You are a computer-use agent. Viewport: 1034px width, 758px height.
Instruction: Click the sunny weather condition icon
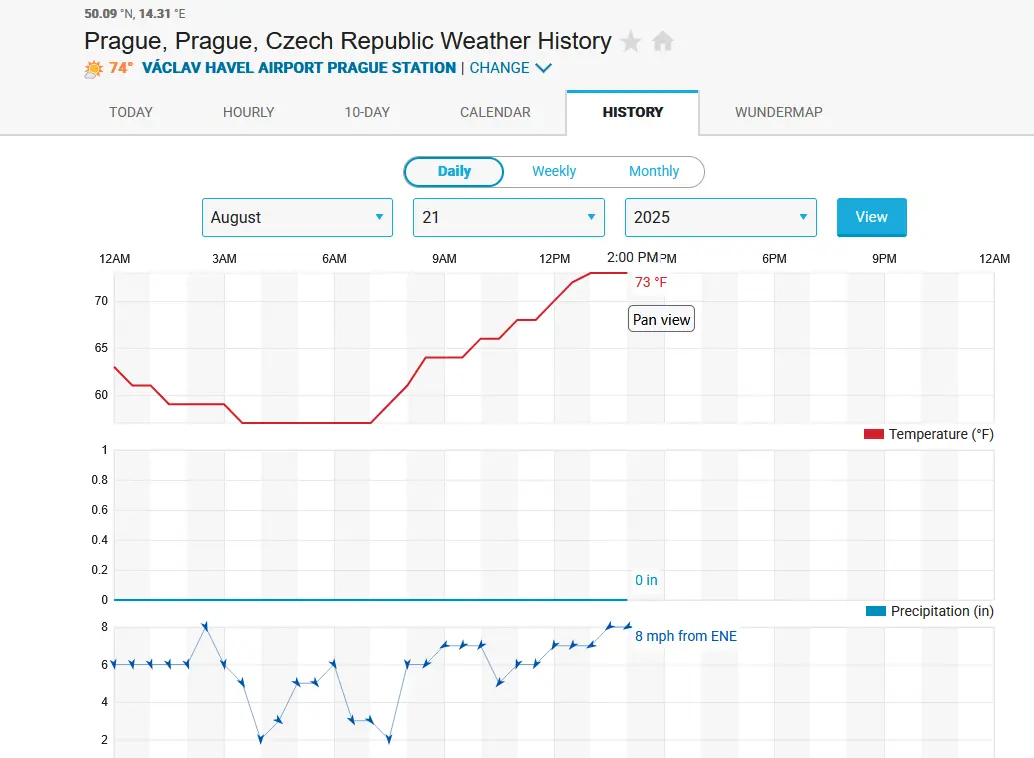click(93, 69)
